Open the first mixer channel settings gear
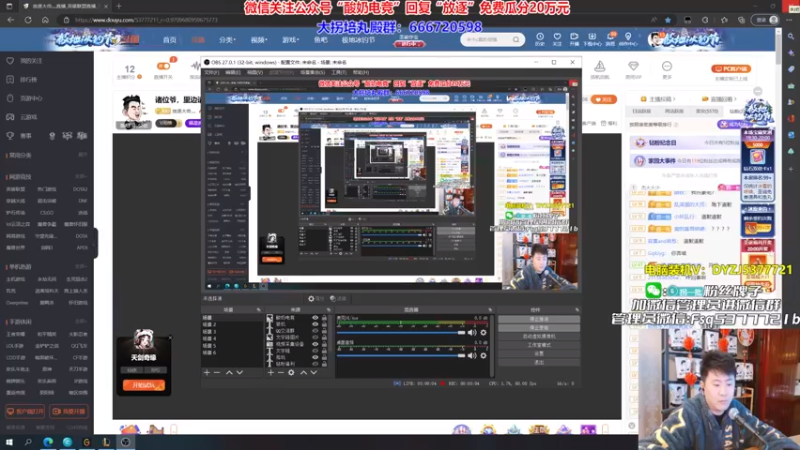This screenshot has width=800, height=450. pyautogui.click(x=483, y=333)
